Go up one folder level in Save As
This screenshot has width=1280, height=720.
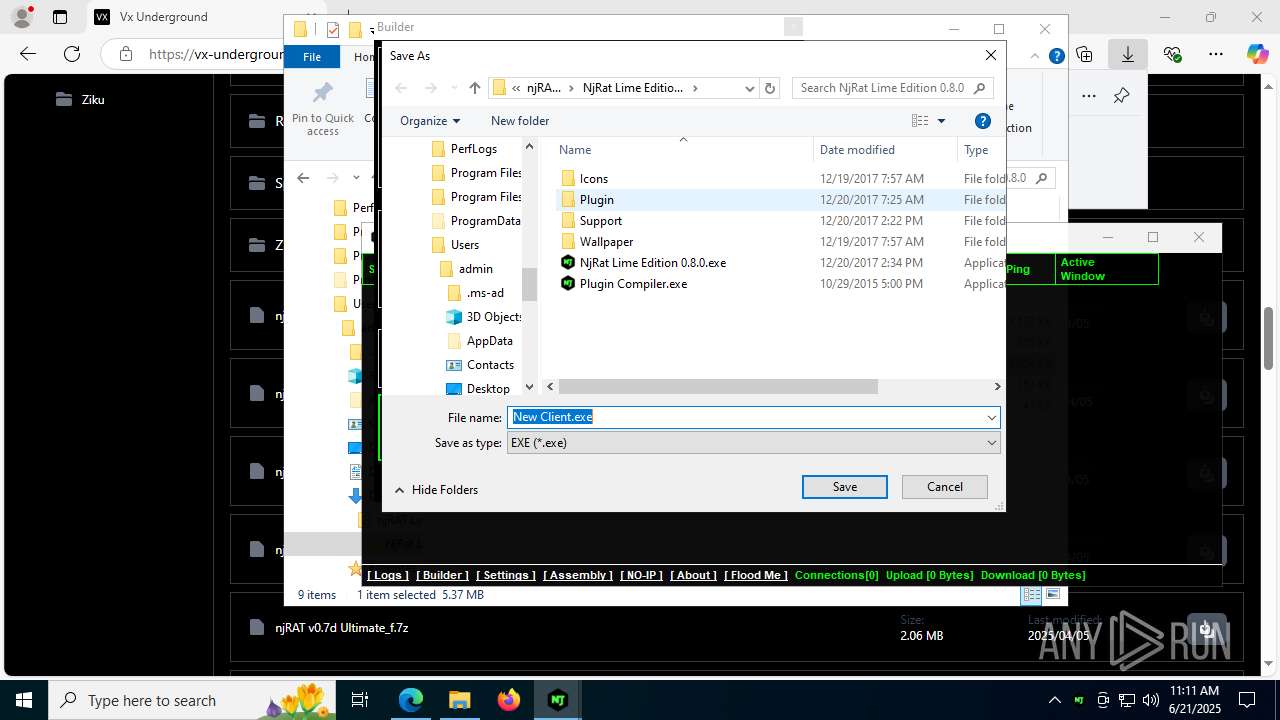[475, 88]
